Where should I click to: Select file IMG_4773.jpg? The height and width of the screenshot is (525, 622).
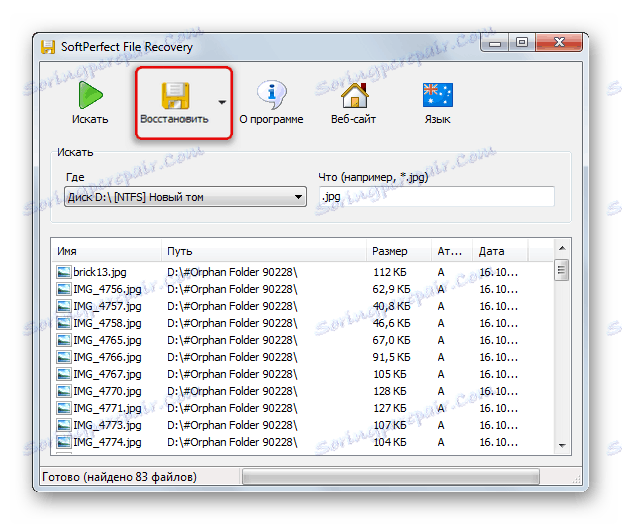point(107,425)
